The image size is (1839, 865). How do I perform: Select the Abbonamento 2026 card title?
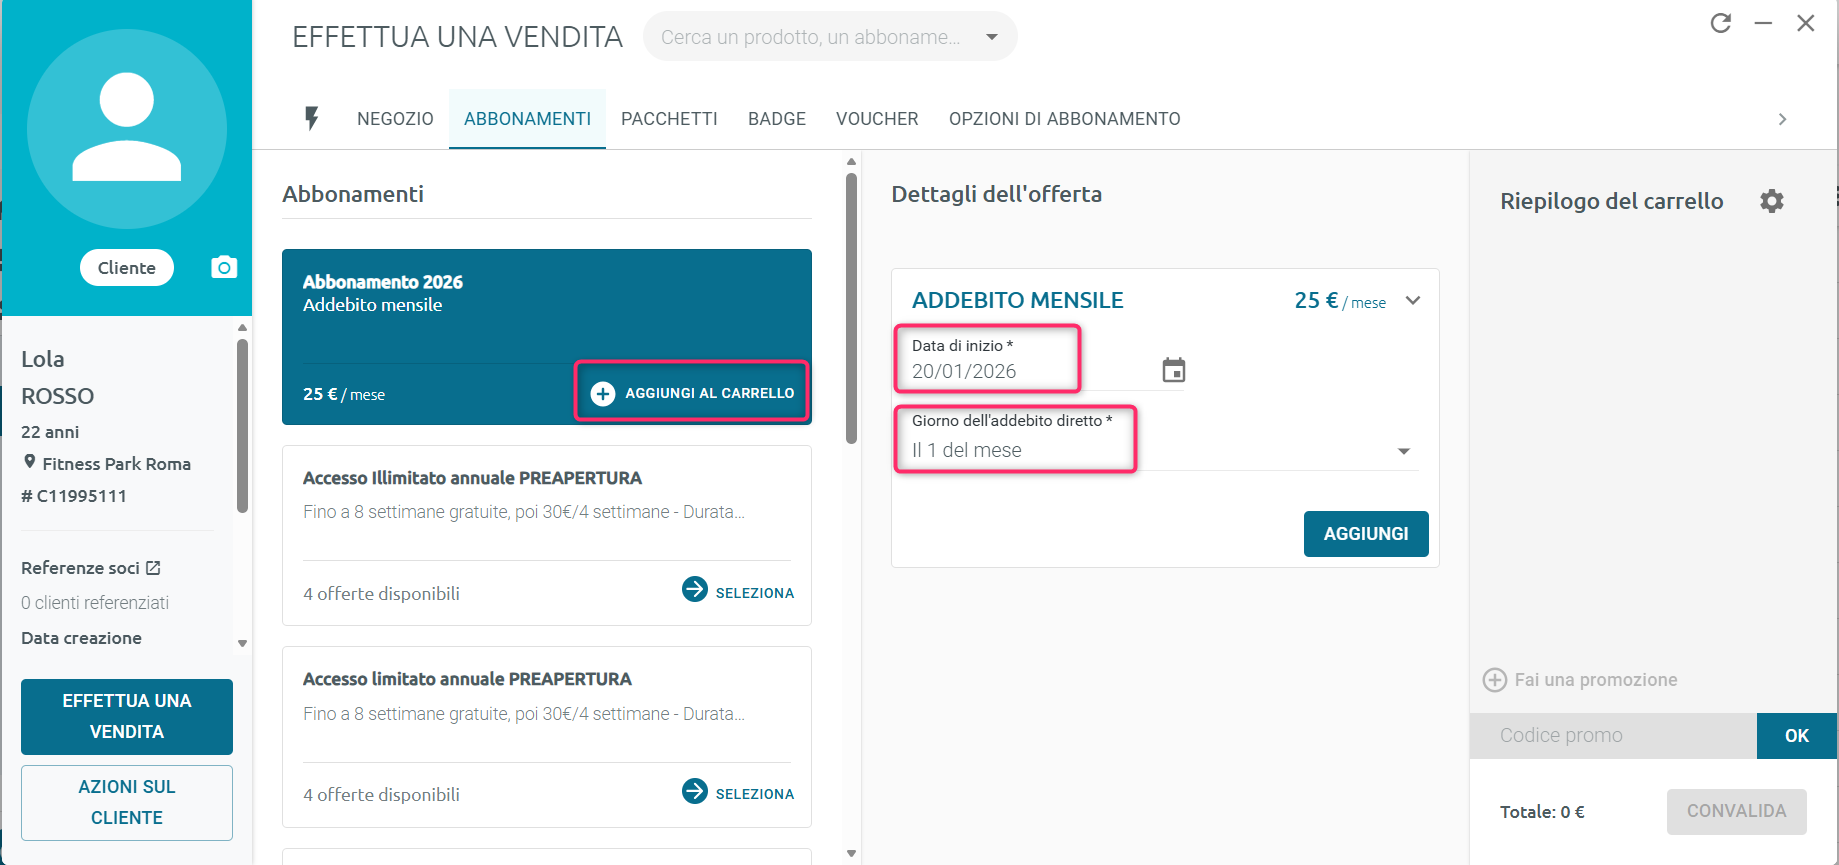pyautogui.click(x=383, y=282)
